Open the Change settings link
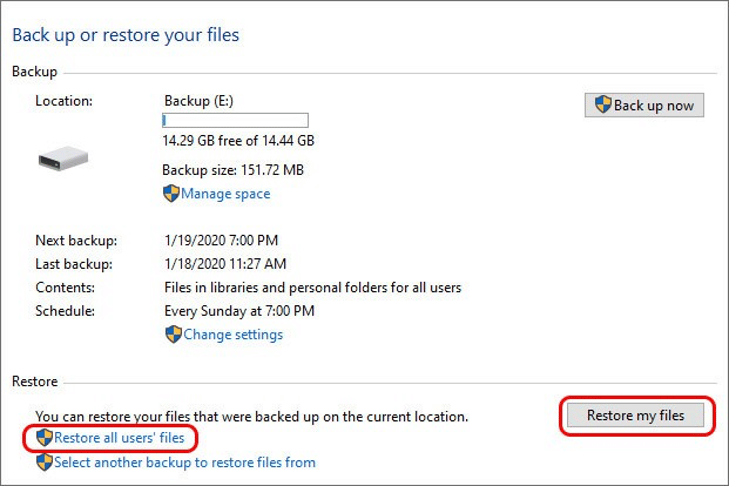The image size is (729, 487). 233,334
